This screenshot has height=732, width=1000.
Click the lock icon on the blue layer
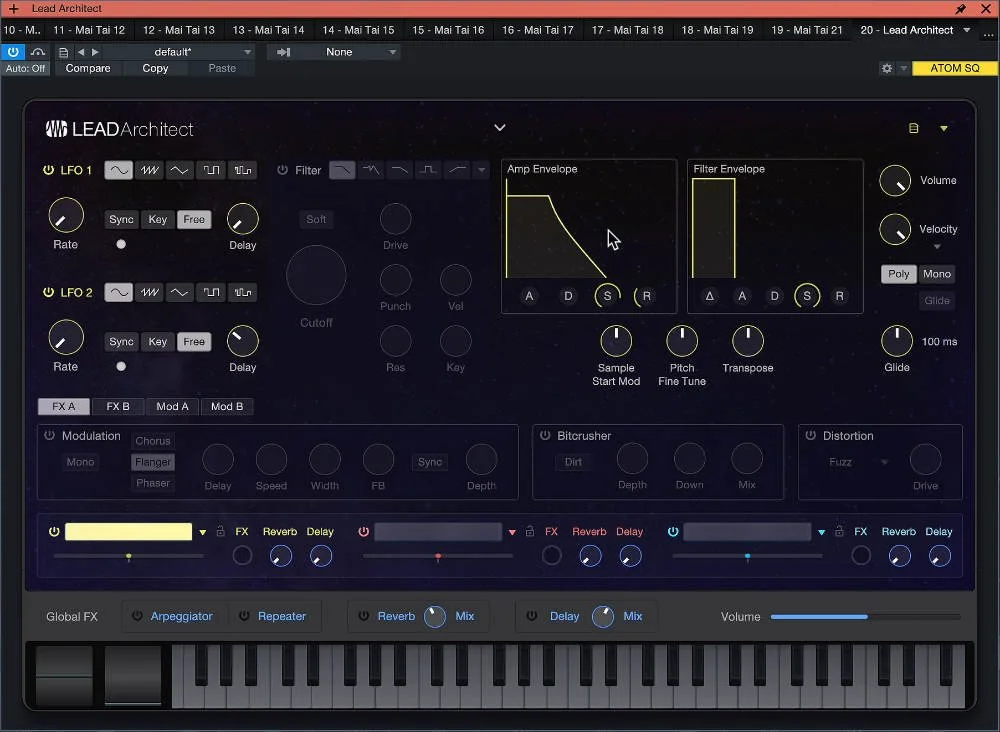tap(839, 531)
